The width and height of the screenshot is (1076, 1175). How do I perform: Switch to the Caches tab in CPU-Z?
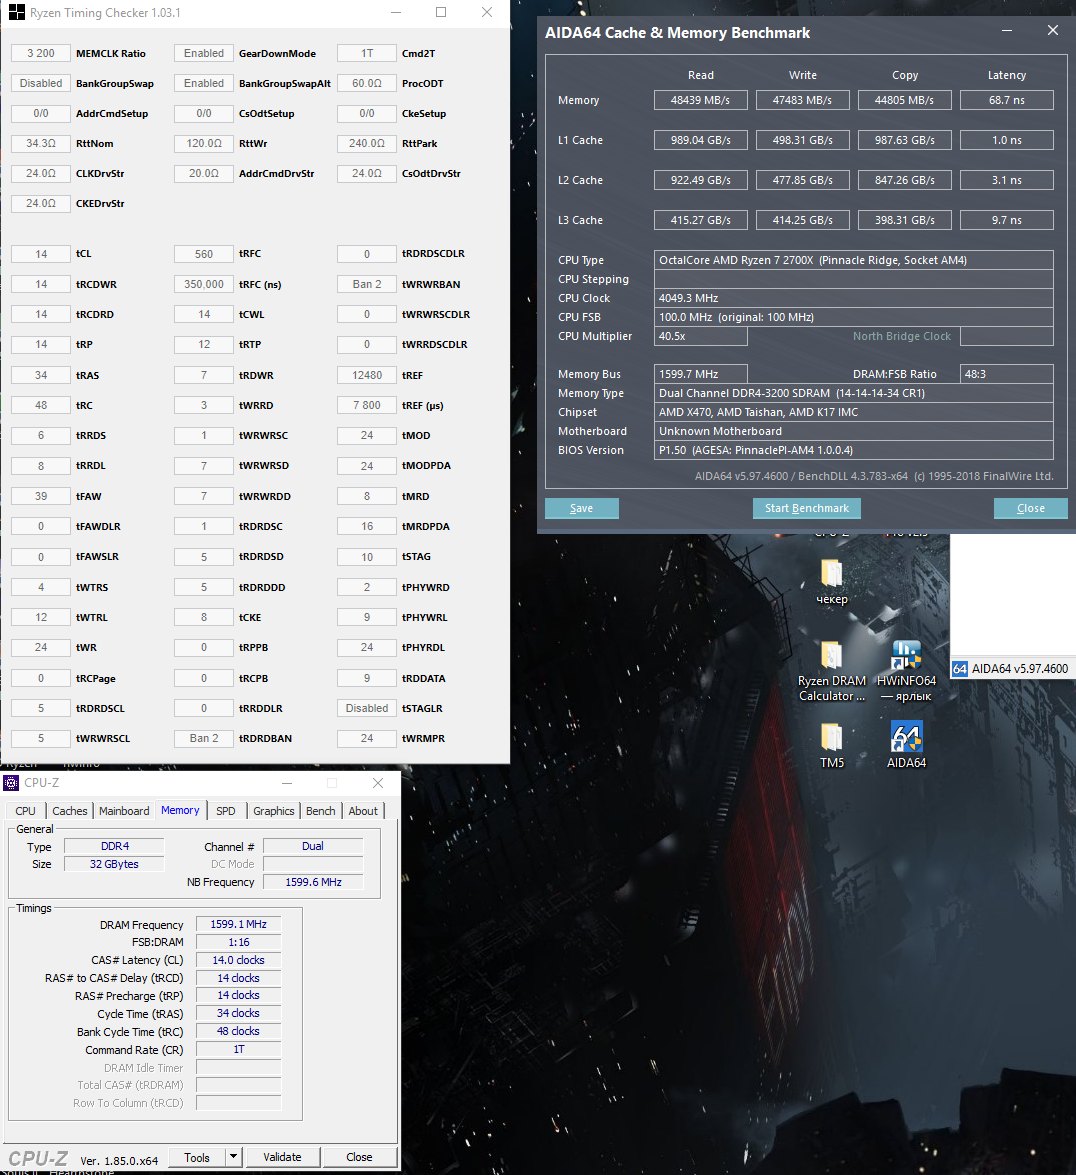(x=70, y=811)
